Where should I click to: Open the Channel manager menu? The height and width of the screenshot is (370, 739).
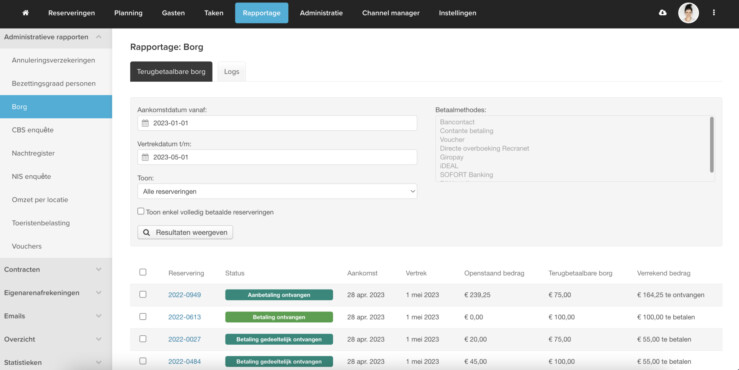(x=391, y=13)
